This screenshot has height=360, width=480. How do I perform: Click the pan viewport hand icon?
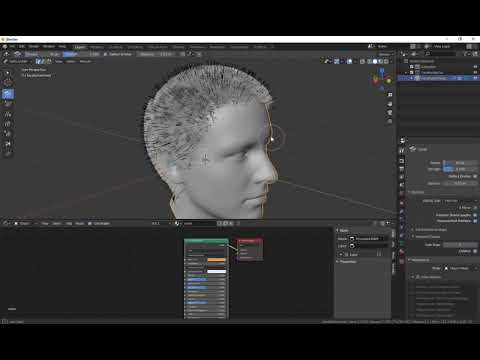(390, 104)
